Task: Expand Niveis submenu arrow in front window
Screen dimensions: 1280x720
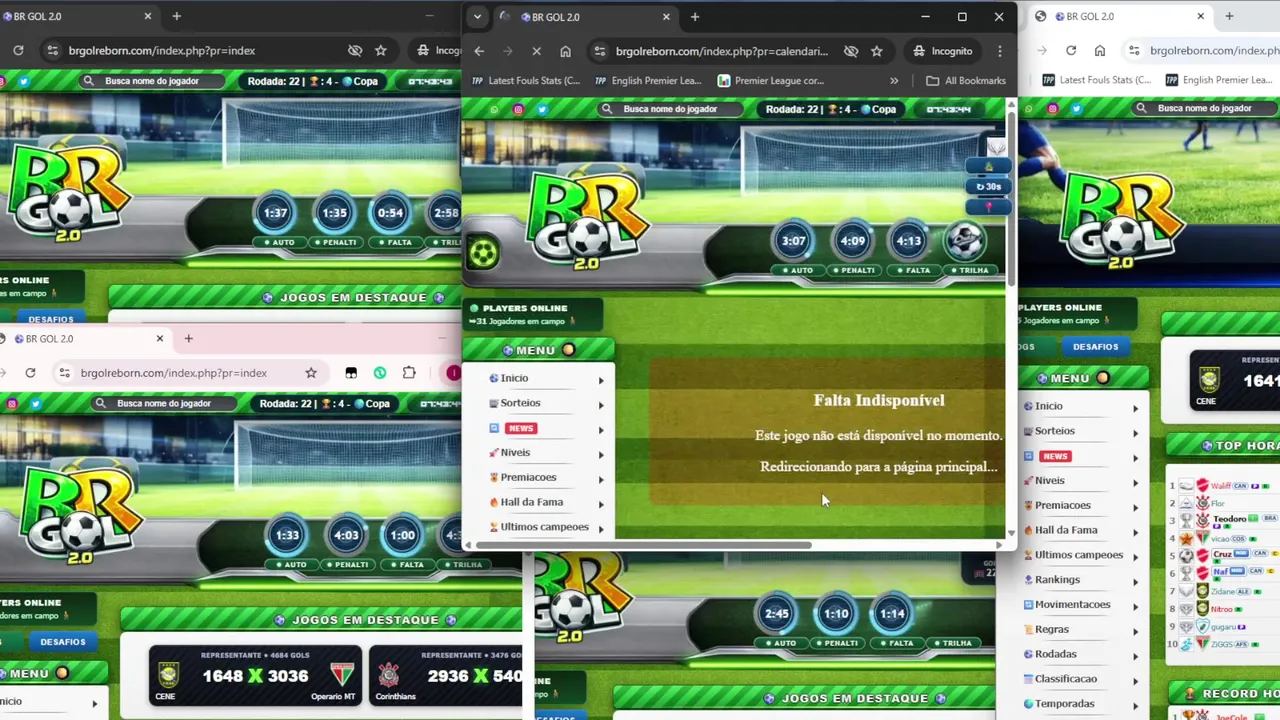Action: [601, 455]
